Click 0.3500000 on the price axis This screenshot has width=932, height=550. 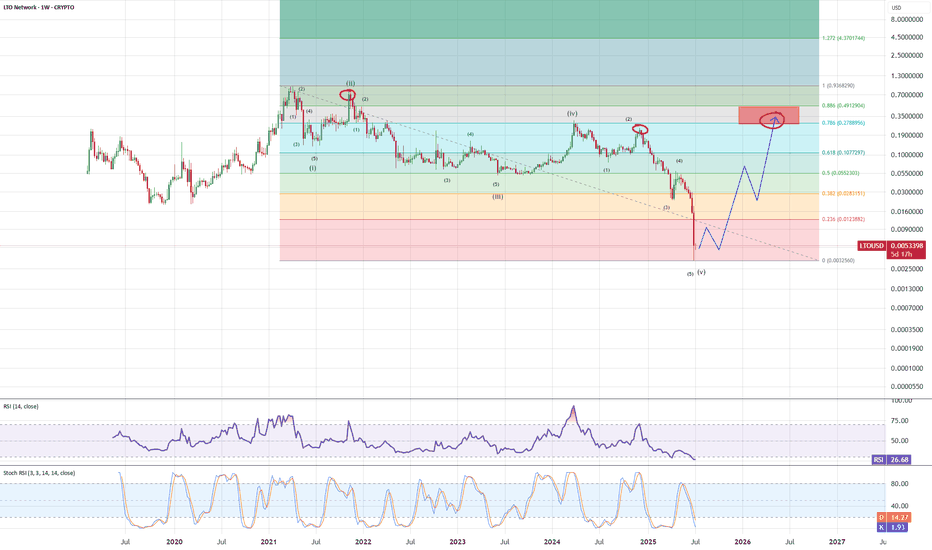pos(907,117)
